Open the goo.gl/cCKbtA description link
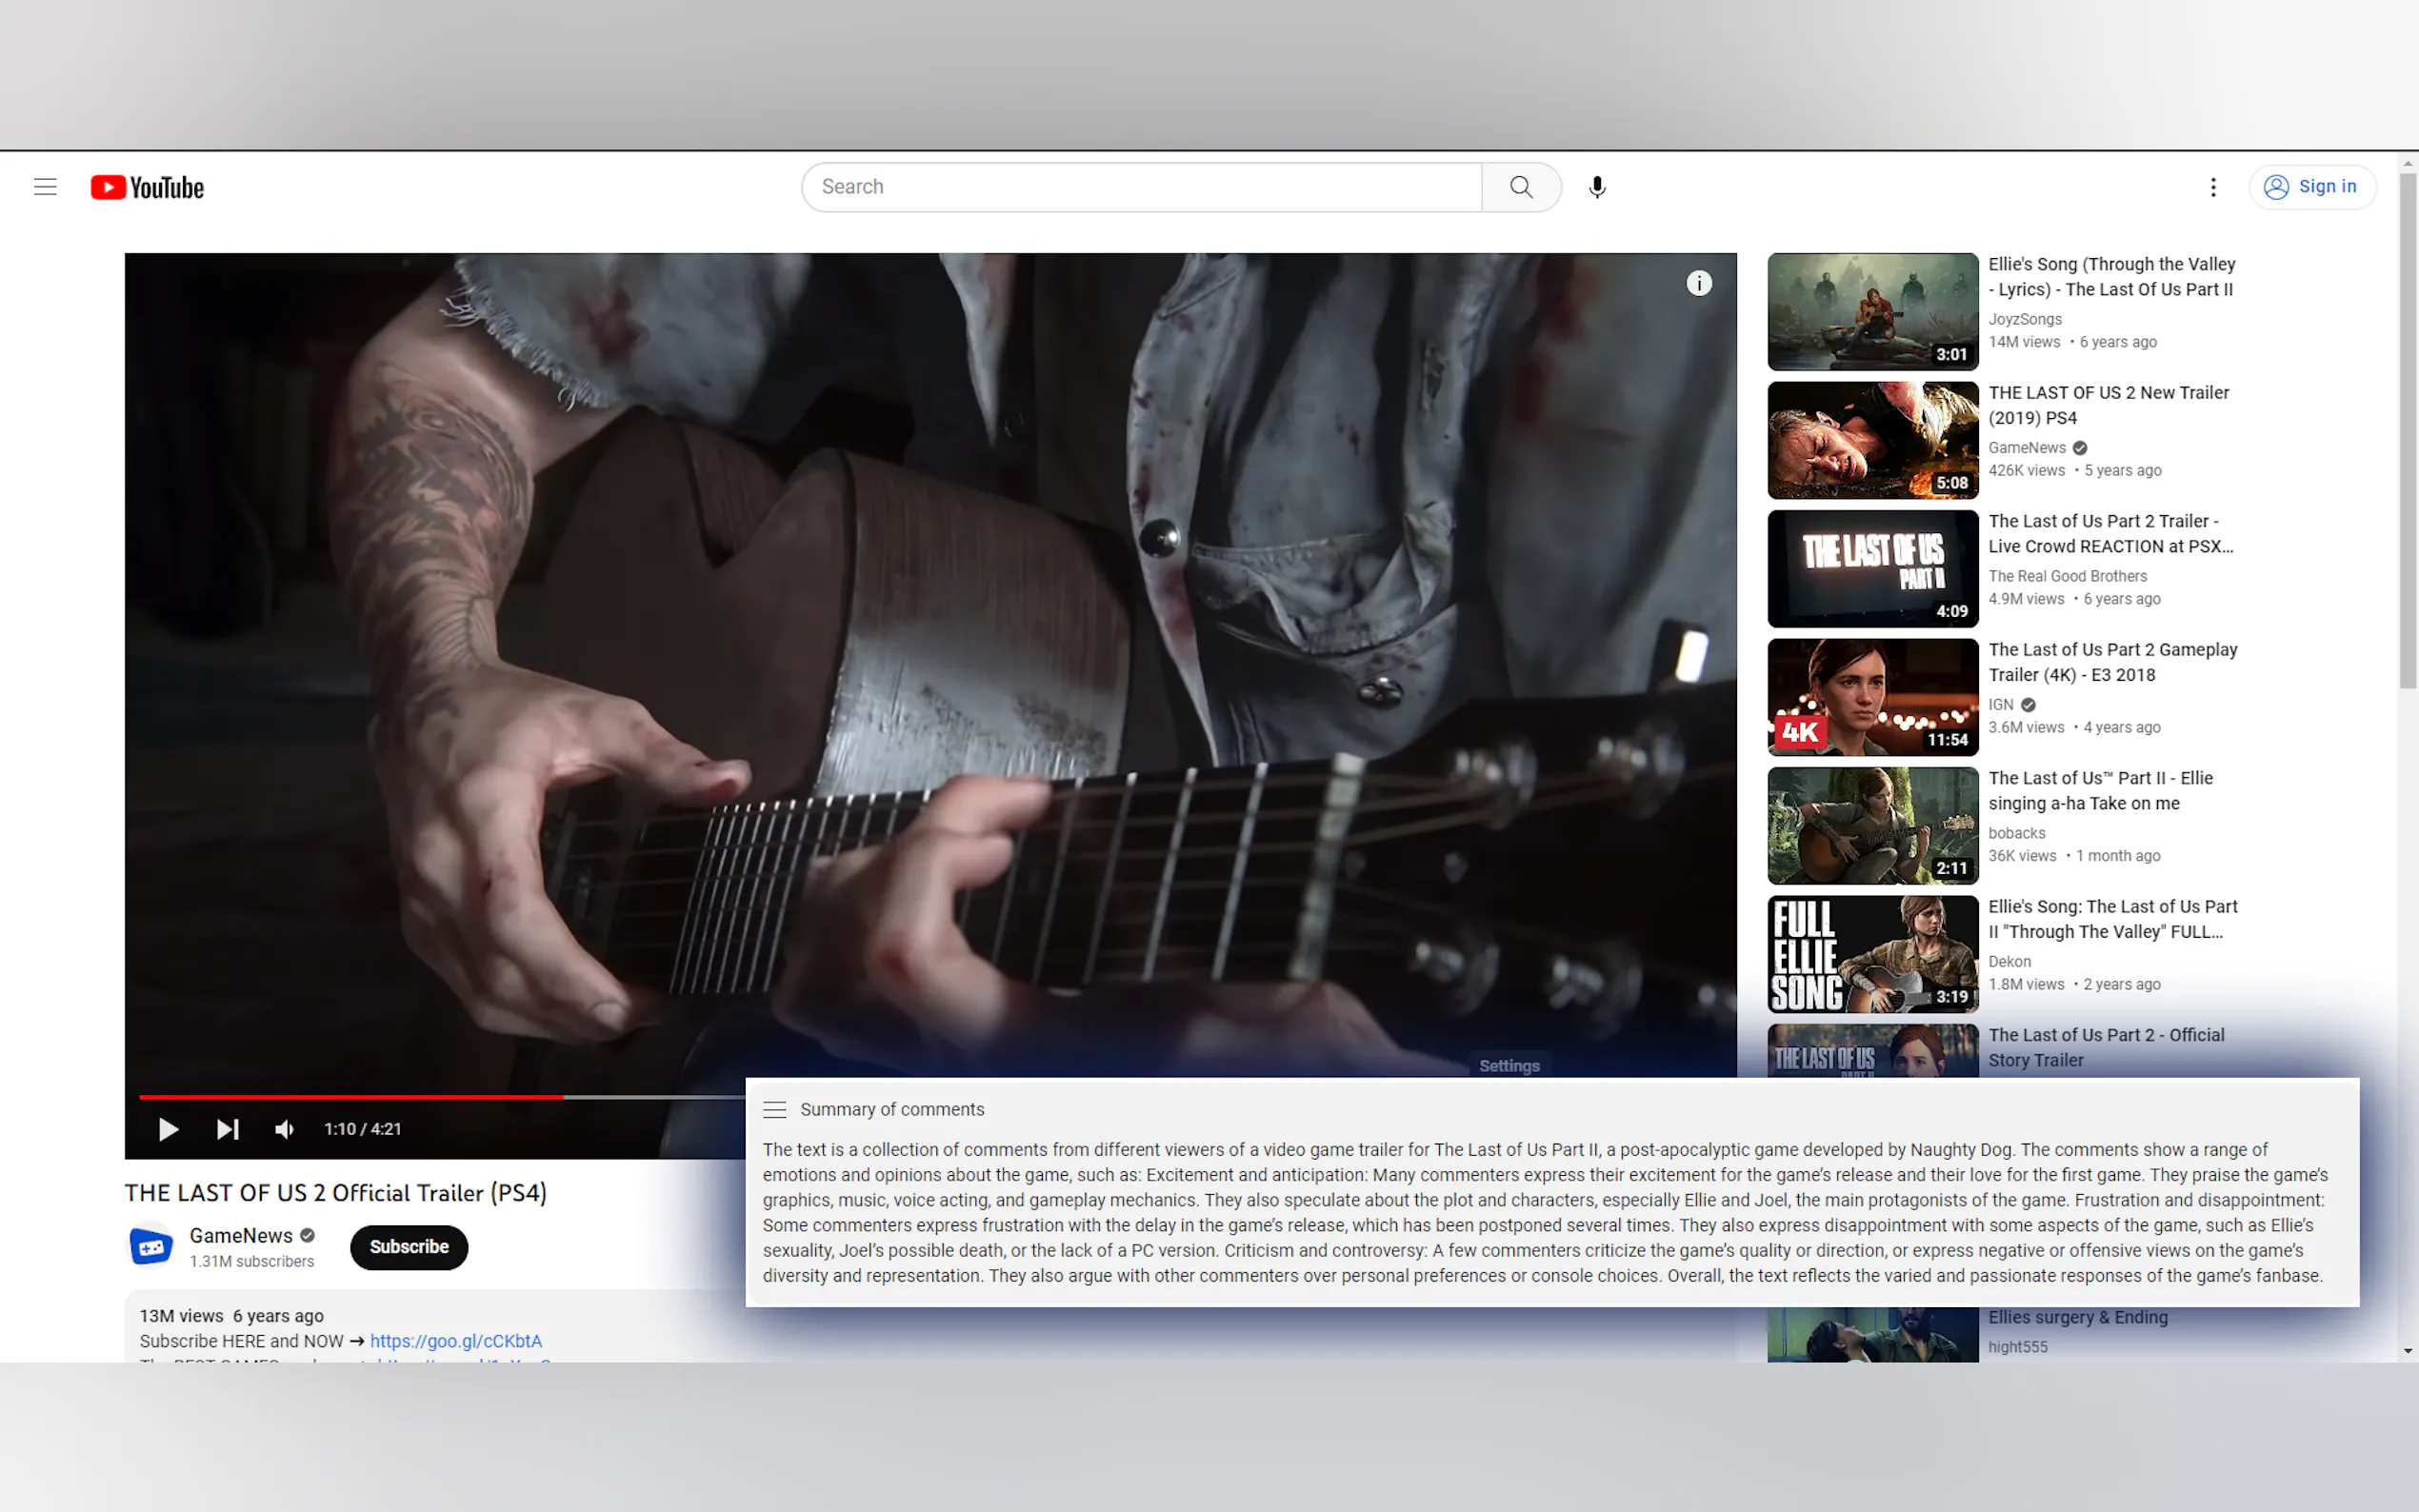This screenshot has width=2419, height=1512. click(455, 1341)
